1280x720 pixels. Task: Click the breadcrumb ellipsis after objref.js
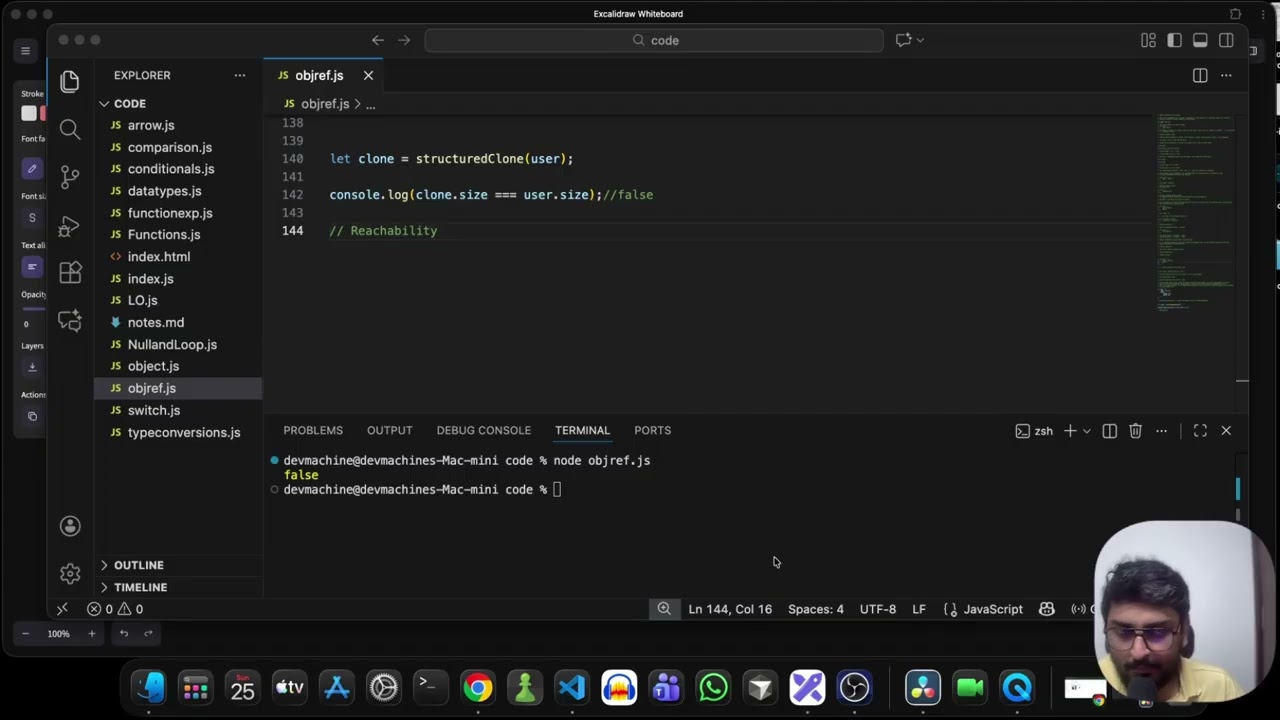pyautogui.click(x=370, y=104)
